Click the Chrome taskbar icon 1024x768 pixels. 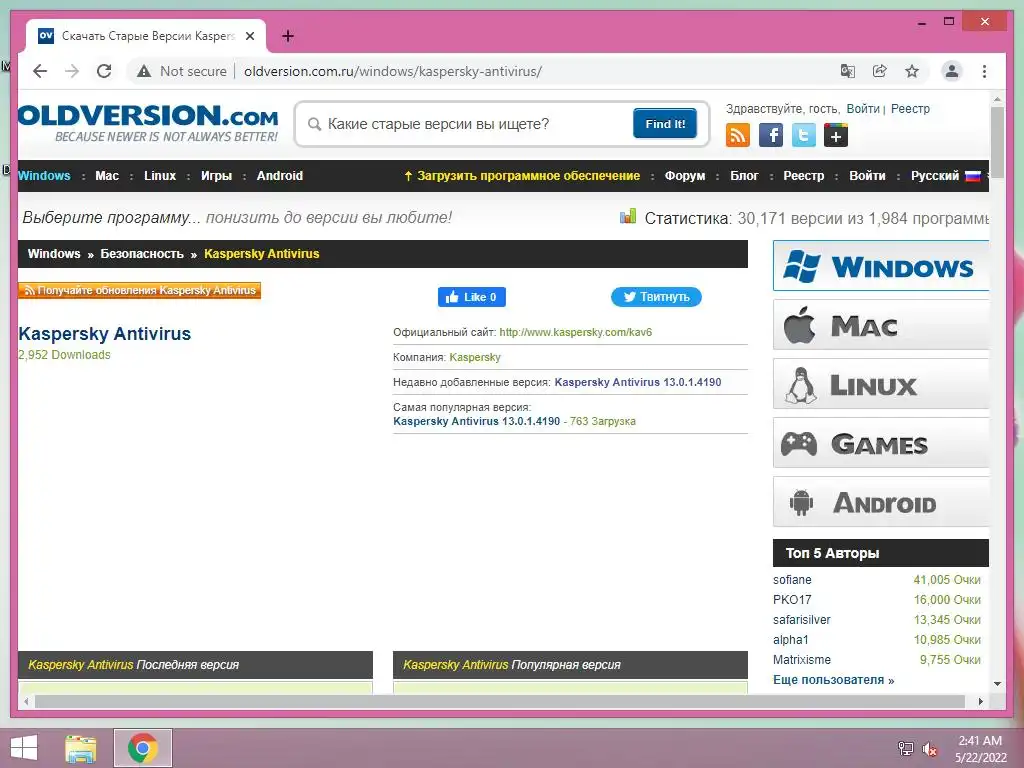(x=142, y=748)
